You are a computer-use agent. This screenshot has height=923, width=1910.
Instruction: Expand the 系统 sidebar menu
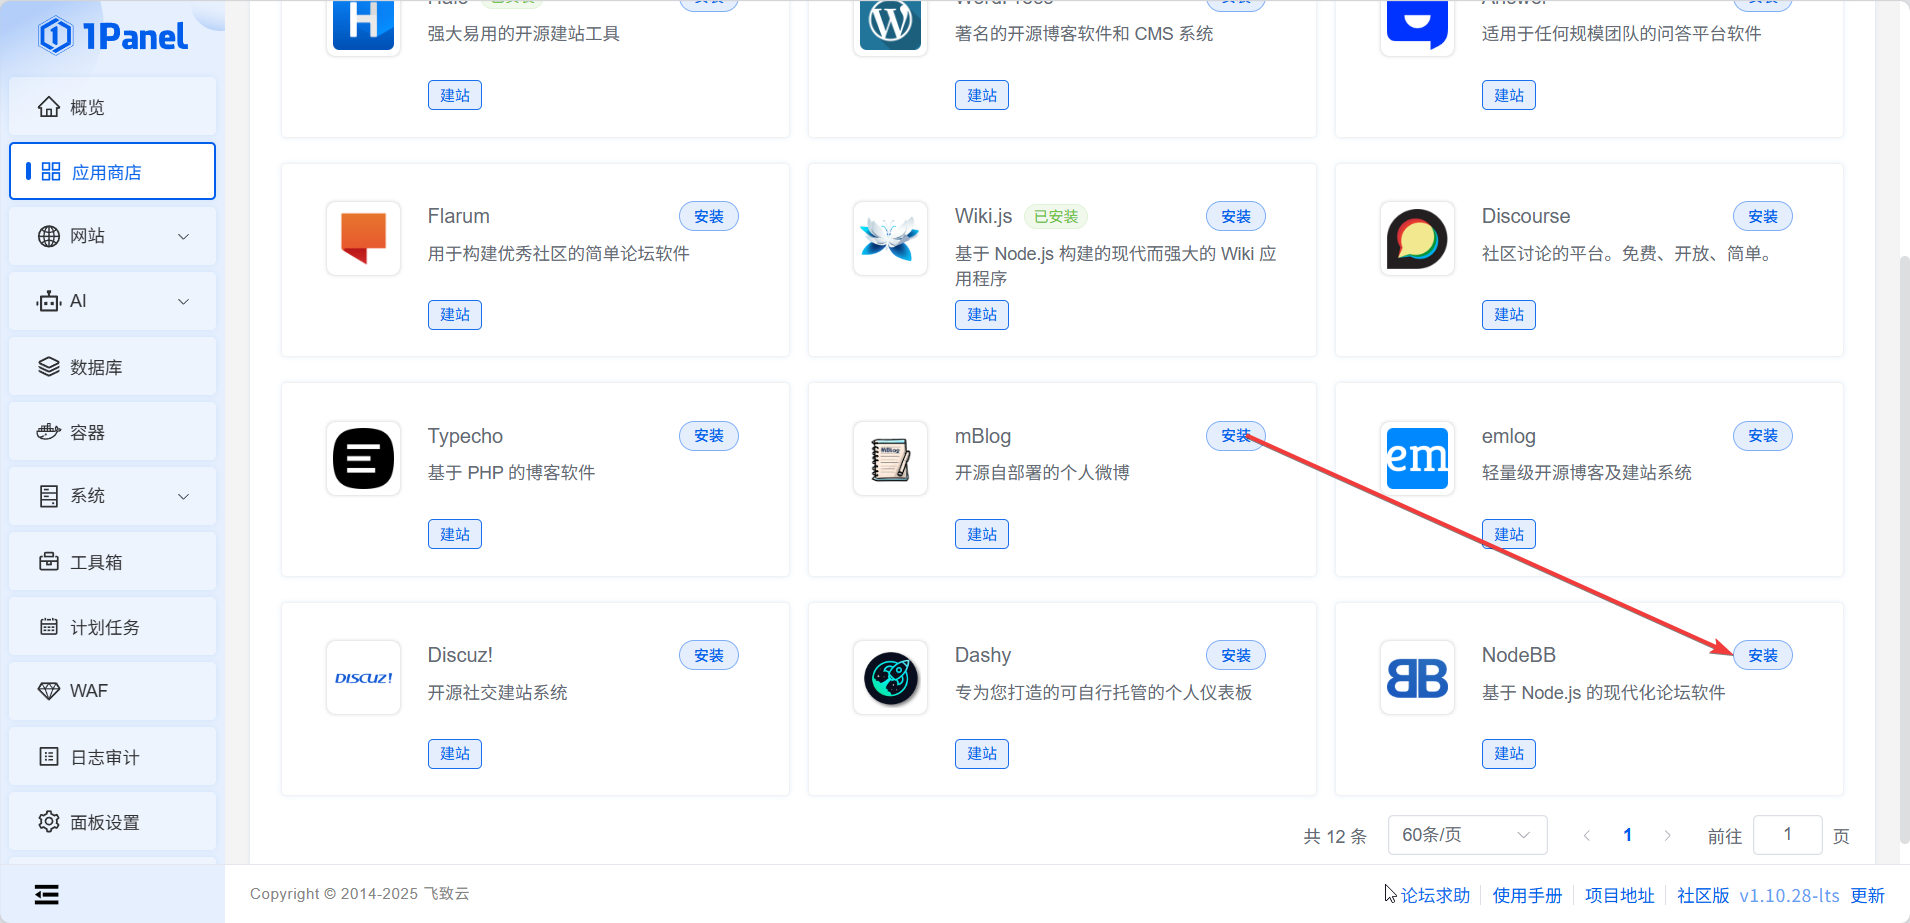pyautogui.click(x=112, y=496)
